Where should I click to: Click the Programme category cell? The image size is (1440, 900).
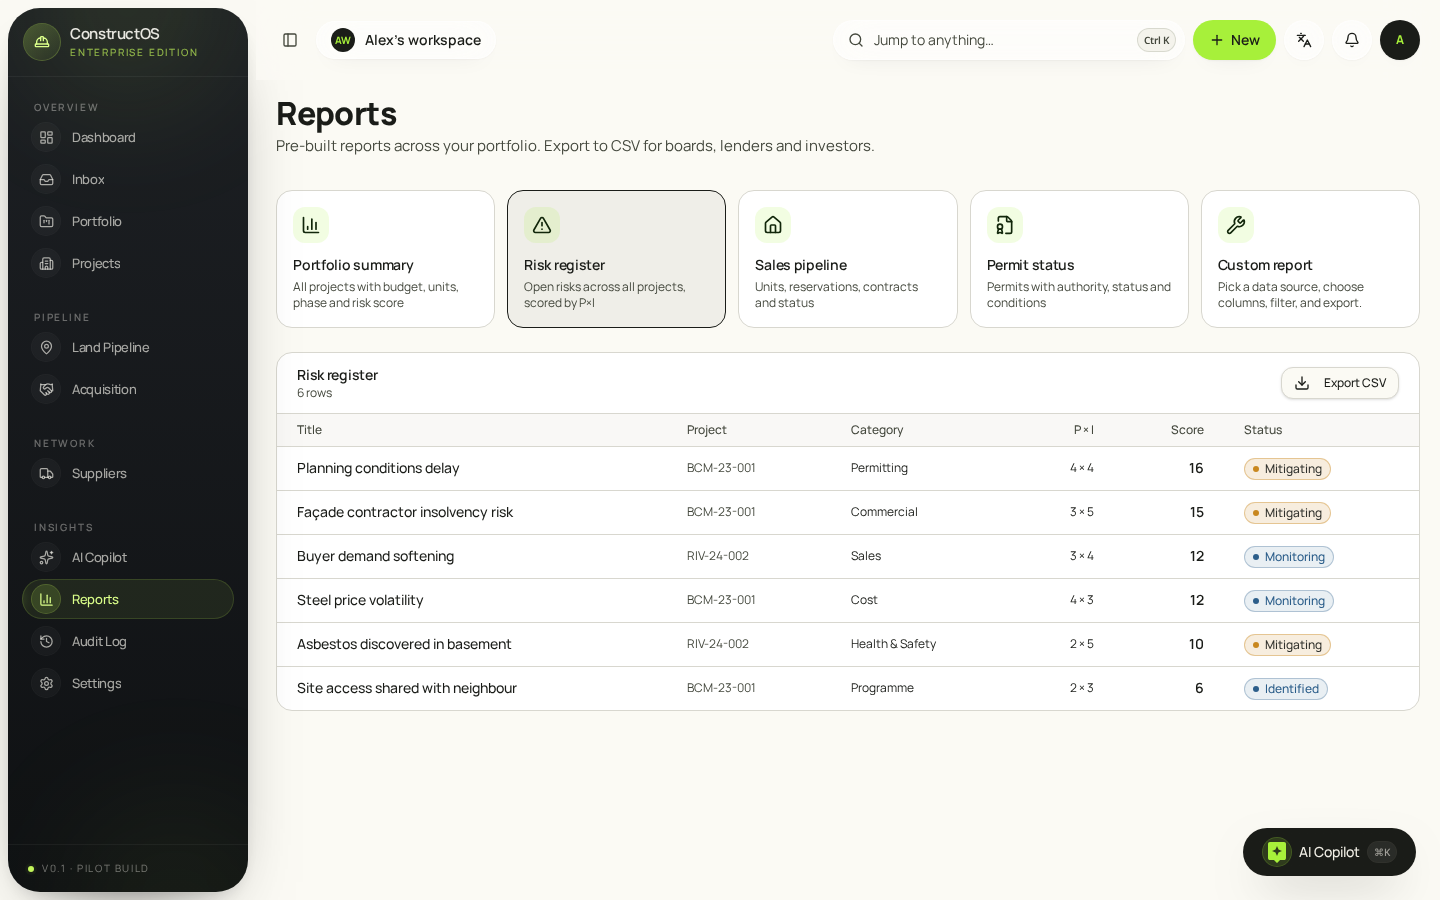882,688
